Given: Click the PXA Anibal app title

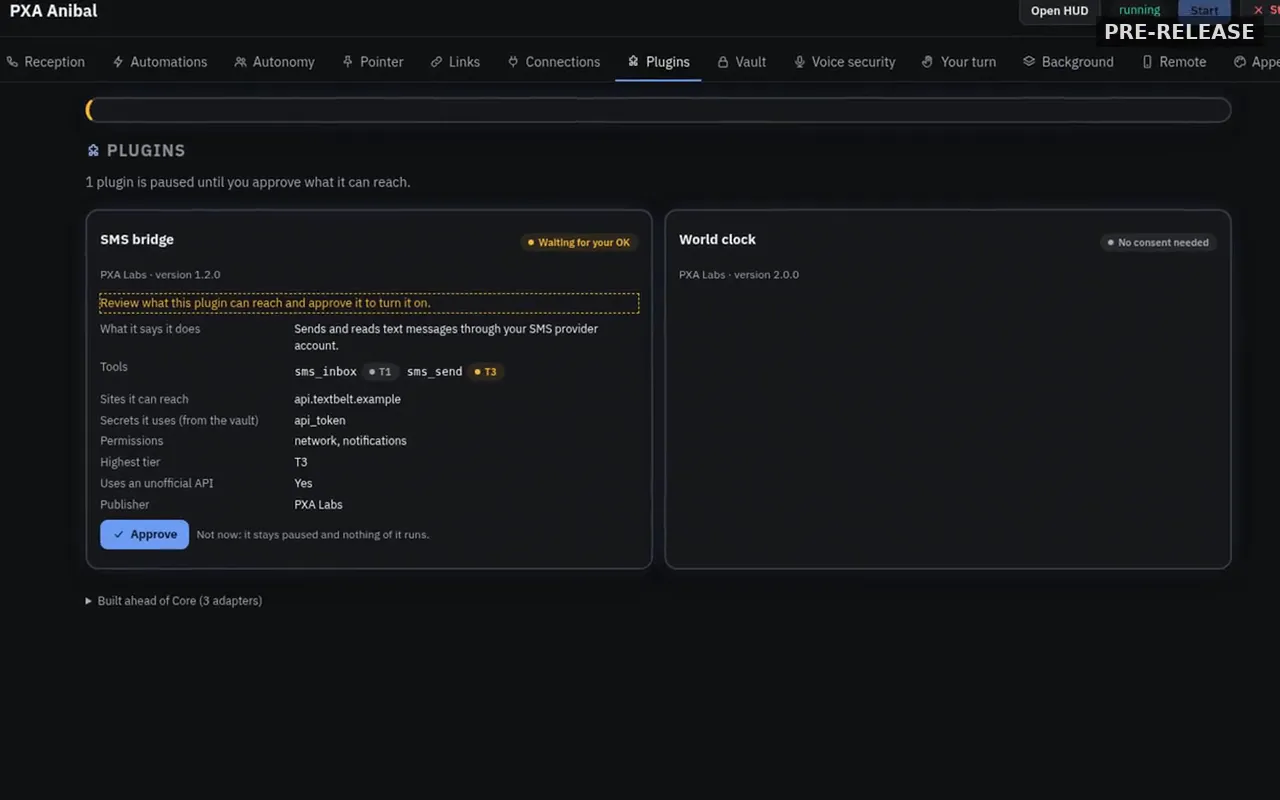Looking at the screenshot, I should pos(54,11).
